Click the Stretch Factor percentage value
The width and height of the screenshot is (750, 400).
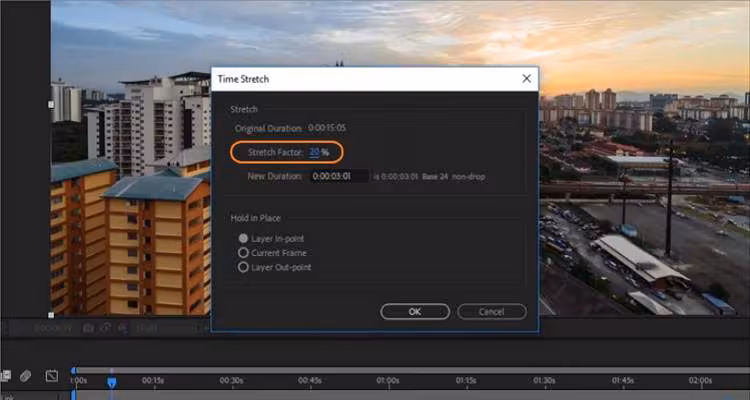(x=314, y=152)
